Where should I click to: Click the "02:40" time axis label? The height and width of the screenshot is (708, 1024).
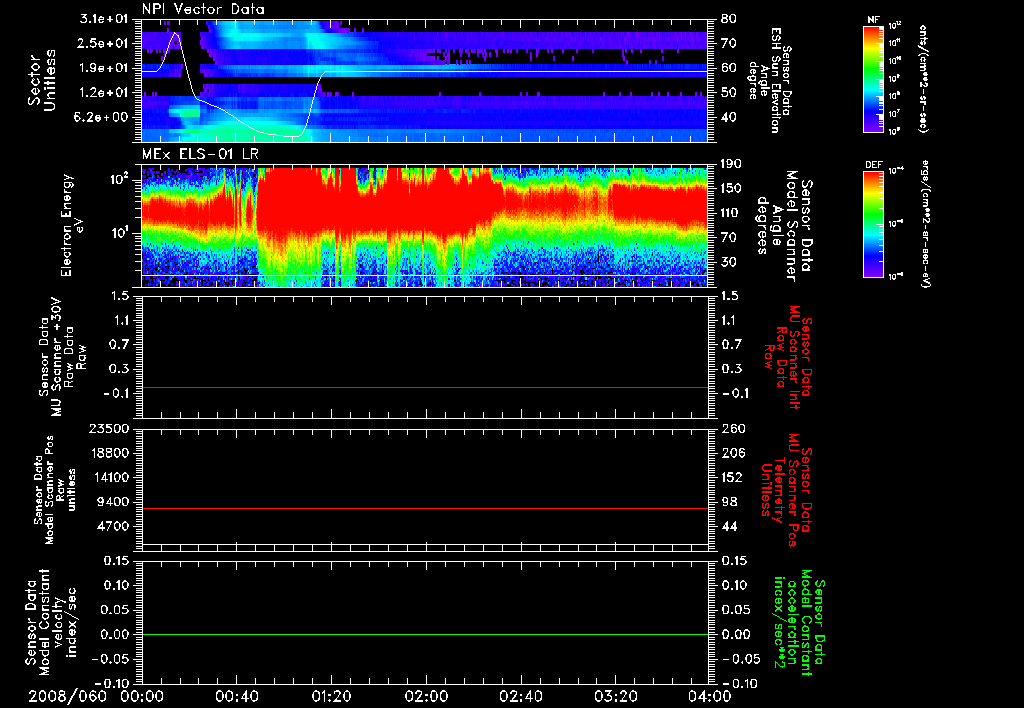[x=520, y=696]
